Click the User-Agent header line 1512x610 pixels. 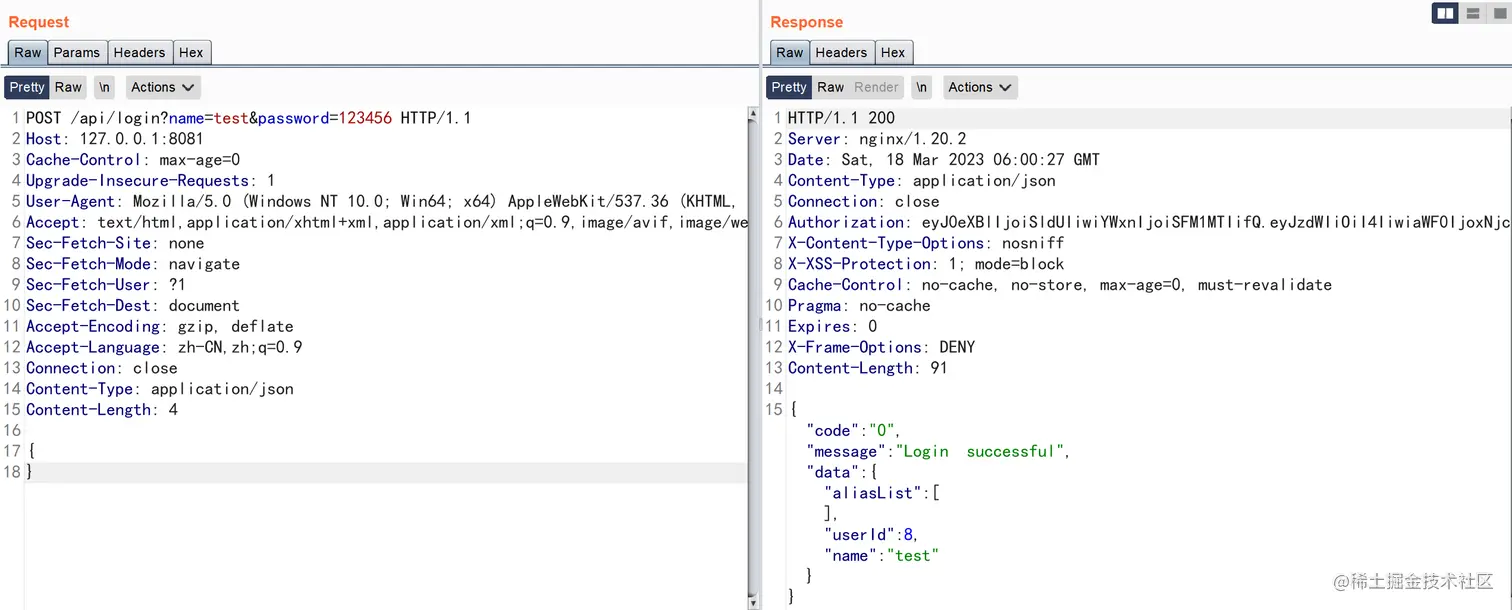click(x=381, y=201)
